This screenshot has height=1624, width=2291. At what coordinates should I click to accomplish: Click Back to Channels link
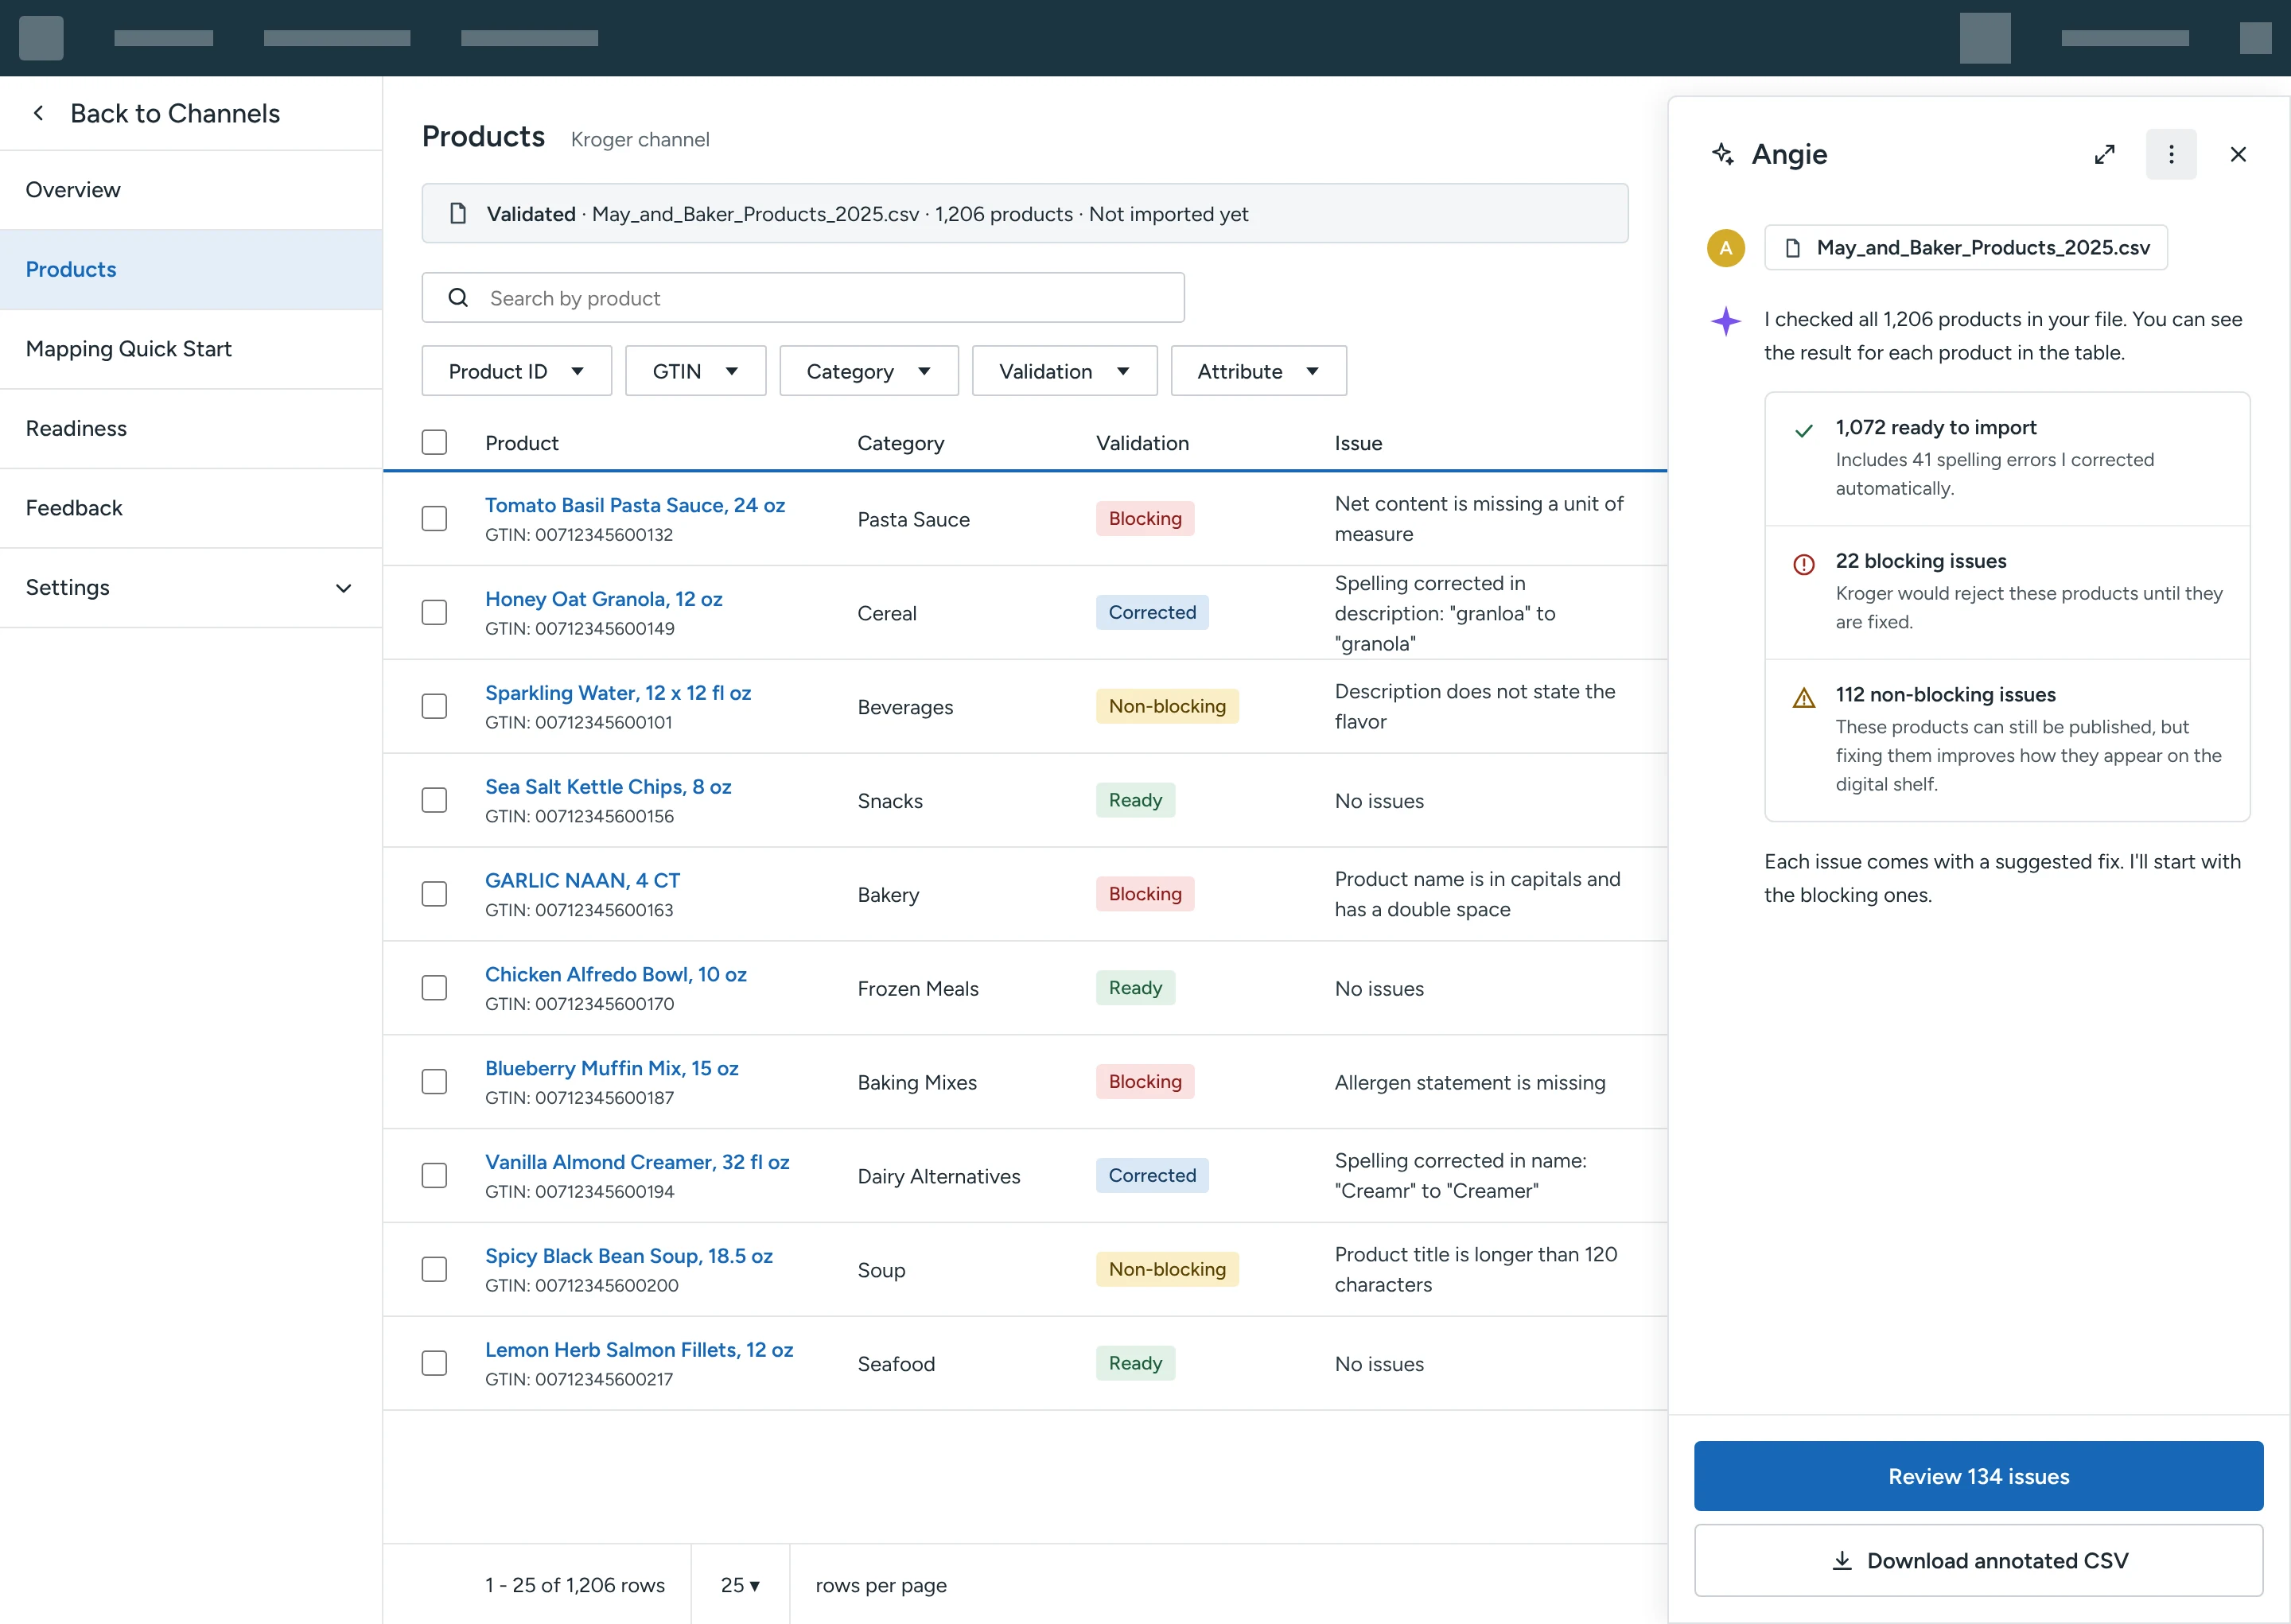pos(175,113)
